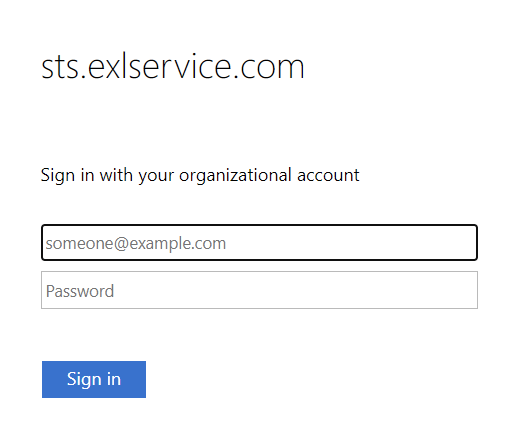Click the someone@example.com email field

pyautogui.click(x=259, y=242)
